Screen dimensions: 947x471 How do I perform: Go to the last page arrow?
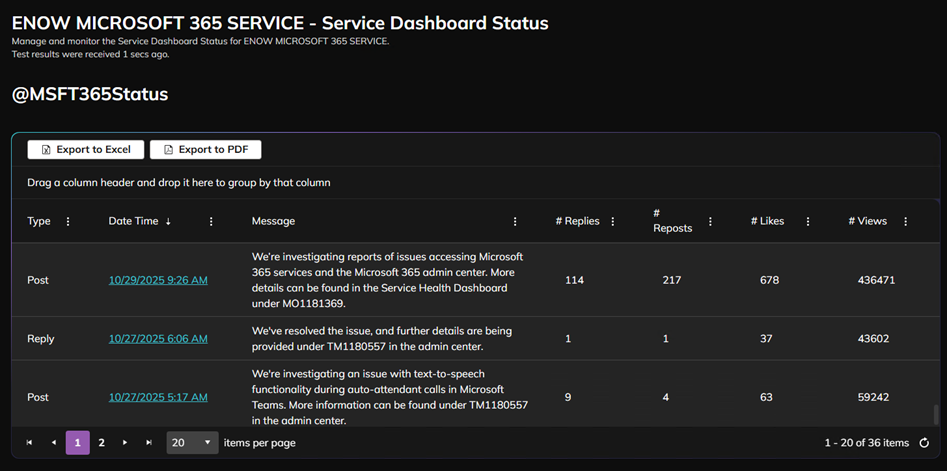tap(149, 443)
